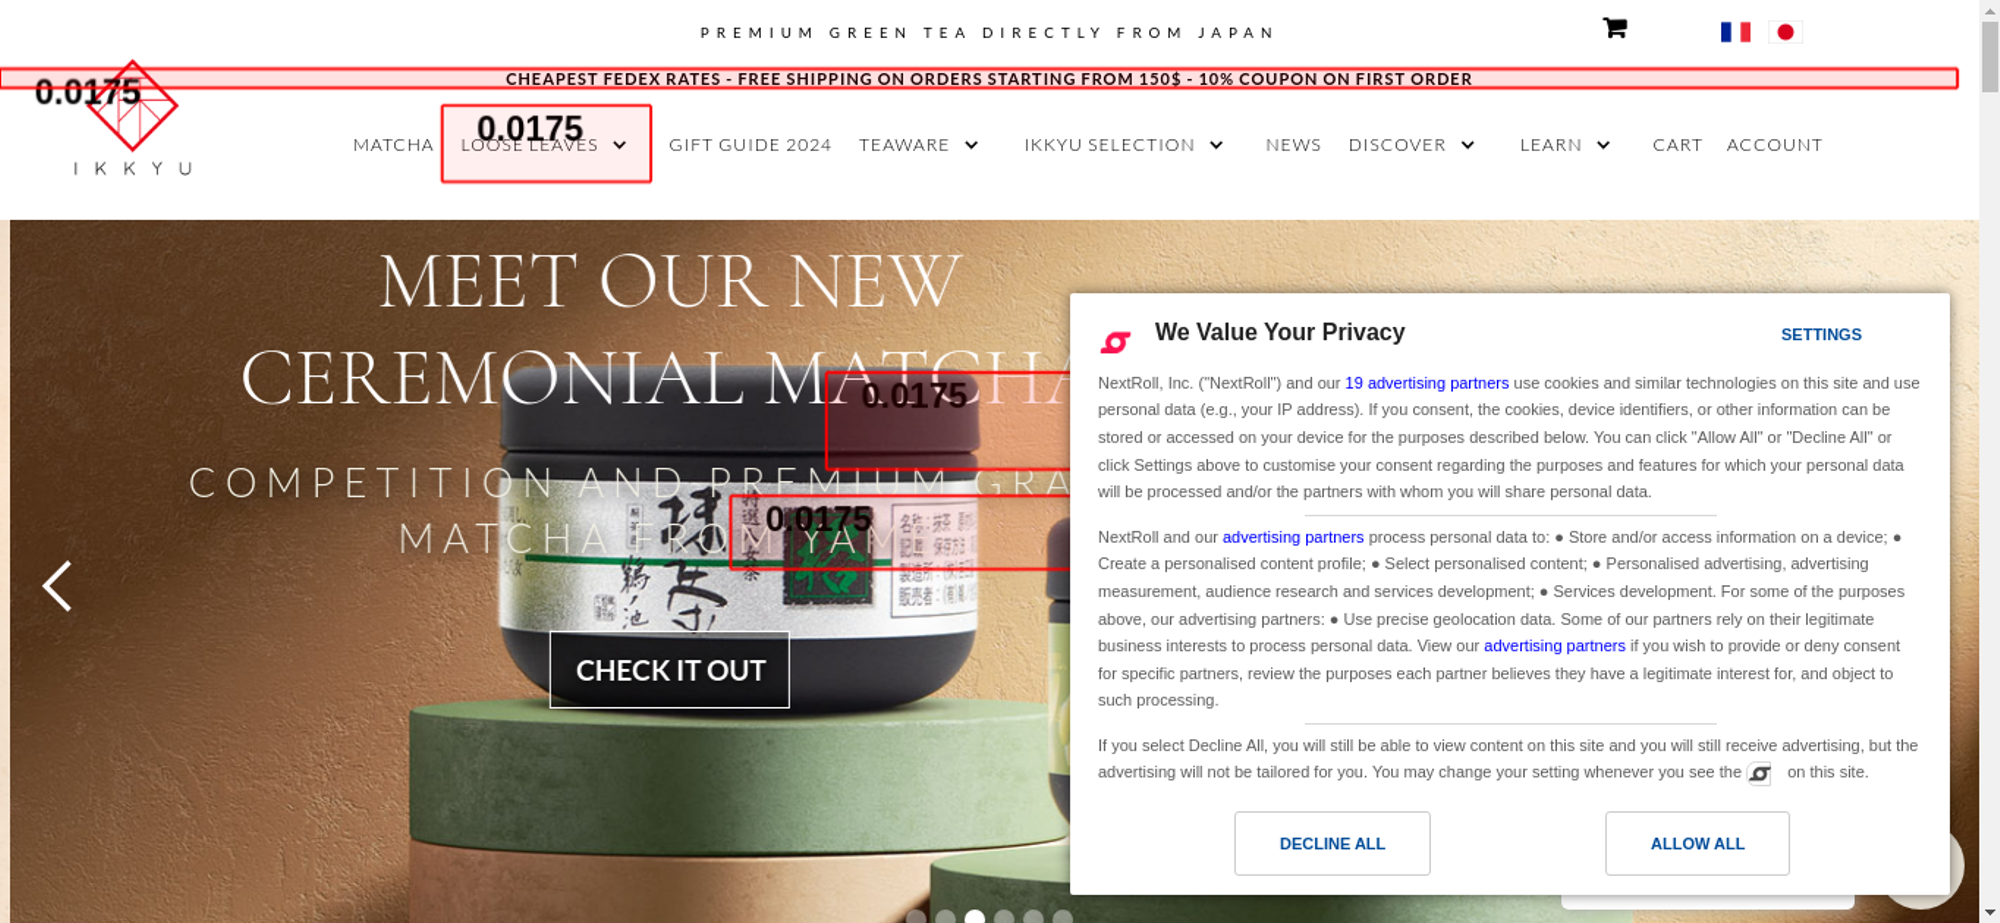The width and height of the screenshot is (2000, 923).
Task: Click the page vertical scrollbar thumb
Action: coord(1990,55)
